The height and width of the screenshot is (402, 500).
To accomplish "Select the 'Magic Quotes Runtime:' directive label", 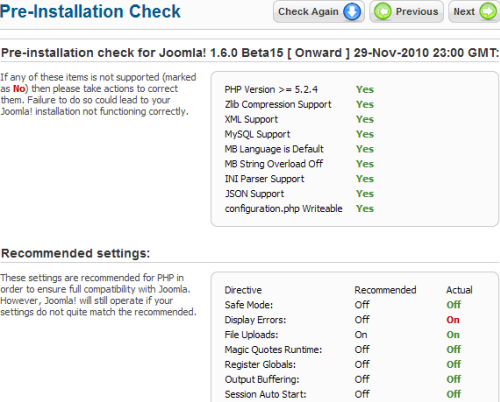I will [273, 349].
